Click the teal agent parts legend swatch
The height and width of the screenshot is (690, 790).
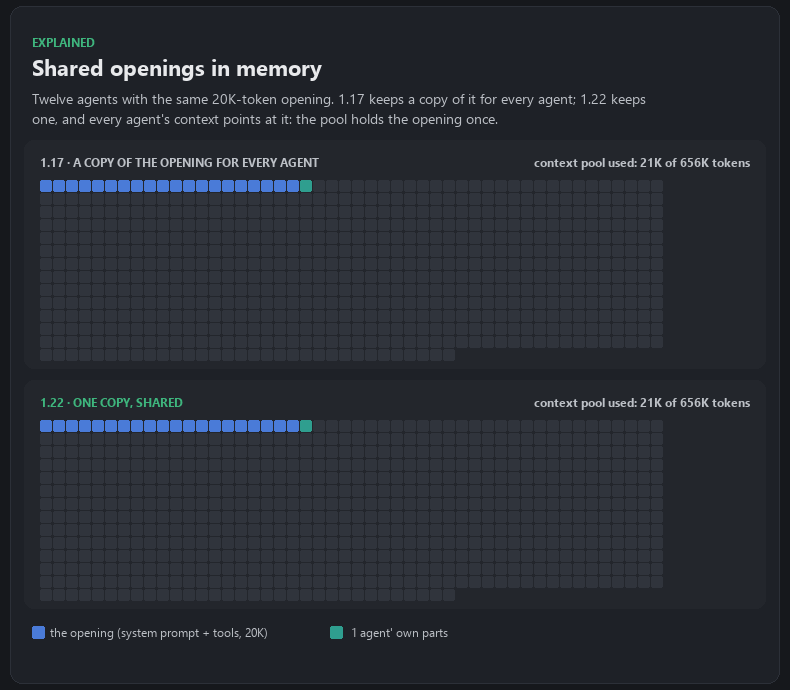point(337,633)
